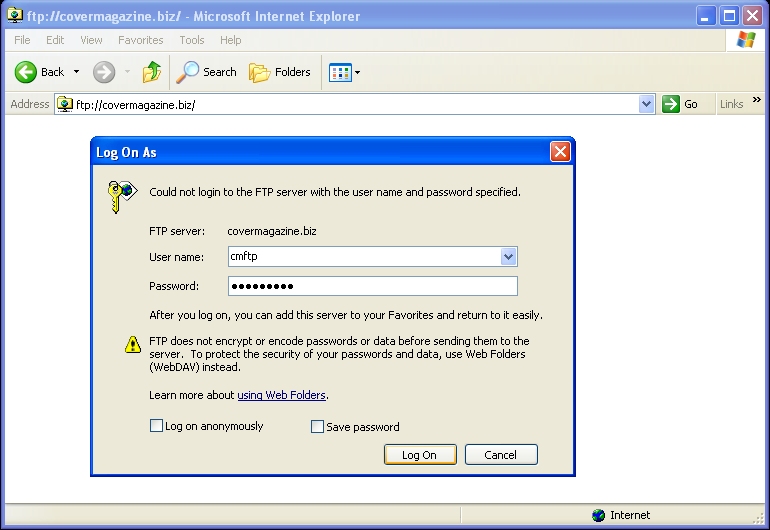The height and width of the screenshot is (530, 770).
Task: Enable Log on anonymously checkbox
Action: (x=156, y=425)
